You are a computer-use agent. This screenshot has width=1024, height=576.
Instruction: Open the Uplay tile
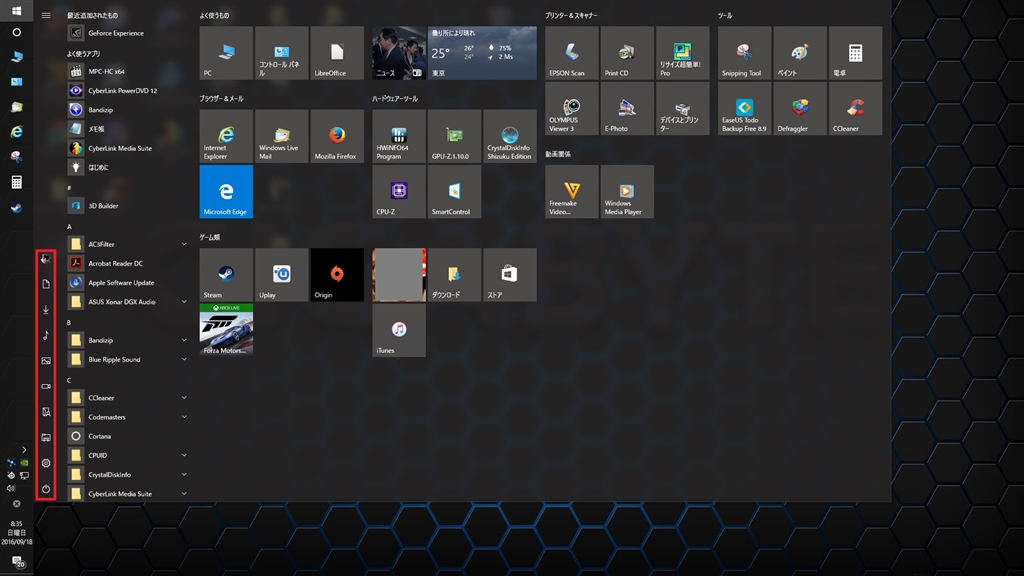(x=281, y=274)
